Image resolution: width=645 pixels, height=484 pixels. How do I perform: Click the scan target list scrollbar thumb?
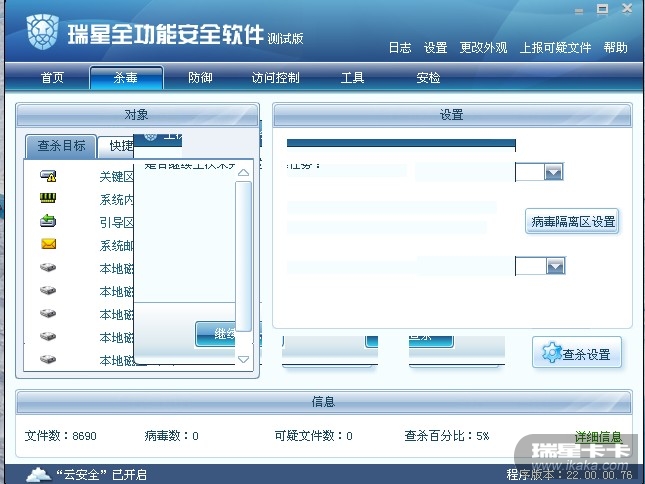point(244,256)
